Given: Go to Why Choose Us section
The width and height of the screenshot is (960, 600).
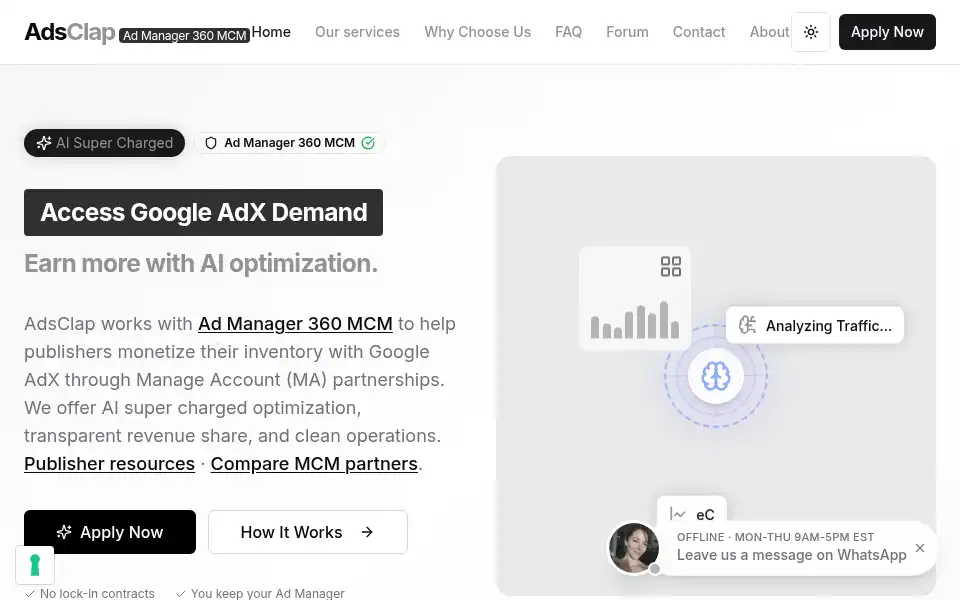Looking at the screenshot, I should pyautogui.click(x=478, y=32).
